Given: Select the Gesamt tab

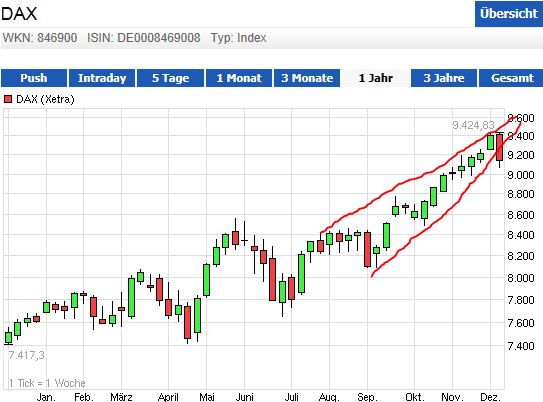Looking at the screenshot, I should tap(512, 78).
